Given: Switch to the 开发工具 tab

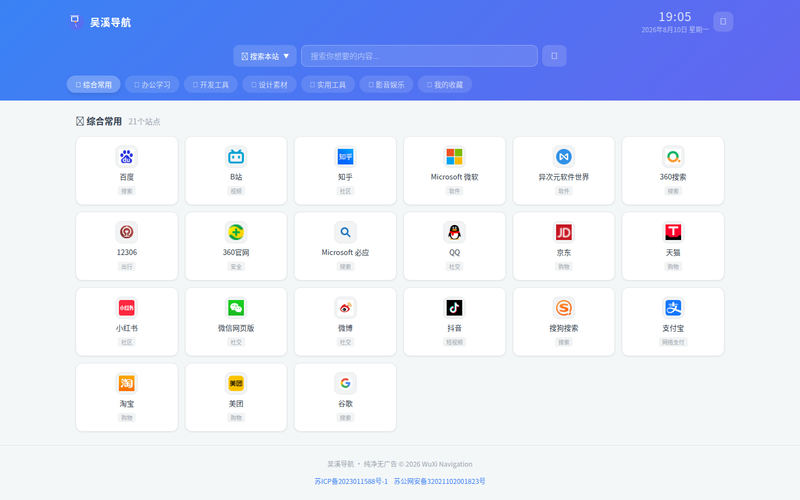Looking at the screenshot, I should [211, 85].
